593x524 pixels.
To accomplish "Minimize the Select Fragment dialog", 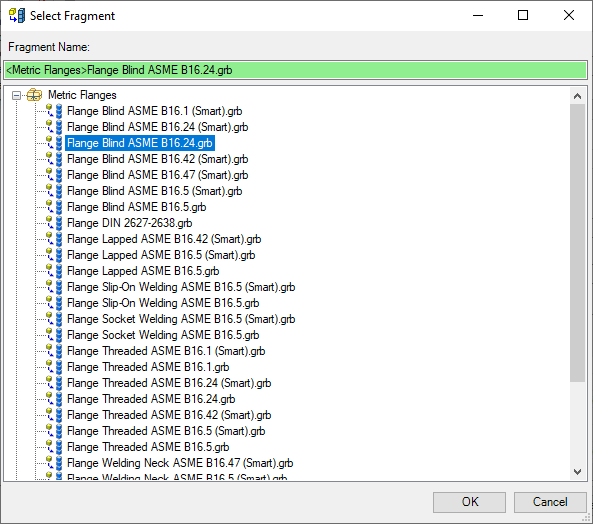I will click(x=478, y=16).
